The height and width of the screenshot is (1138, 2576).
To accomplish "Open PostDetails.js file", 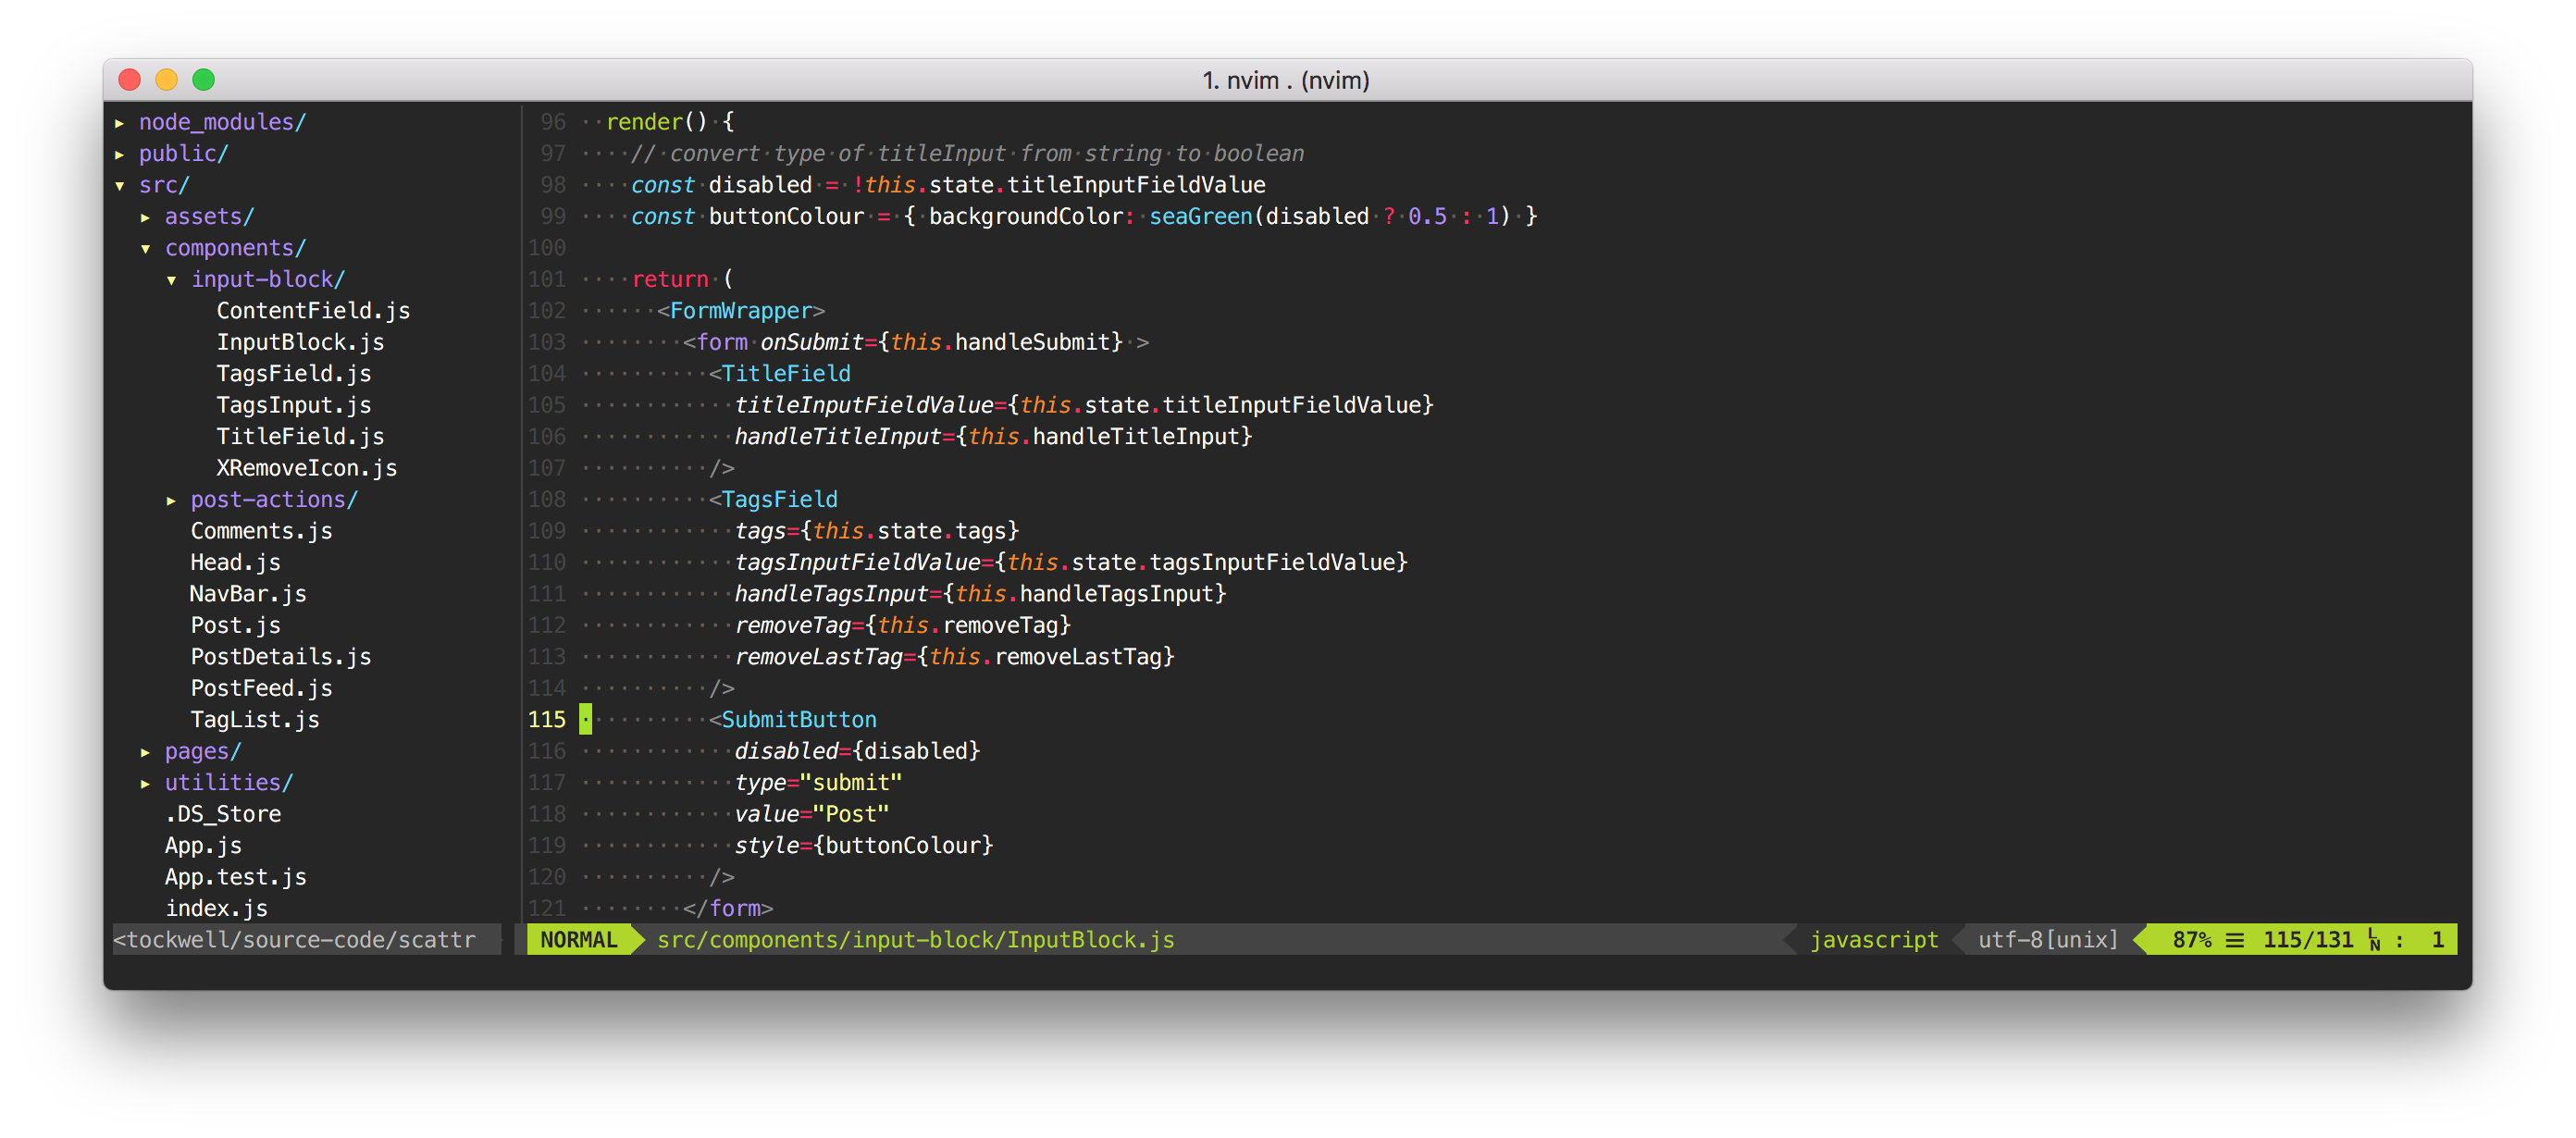I will 280,657.
